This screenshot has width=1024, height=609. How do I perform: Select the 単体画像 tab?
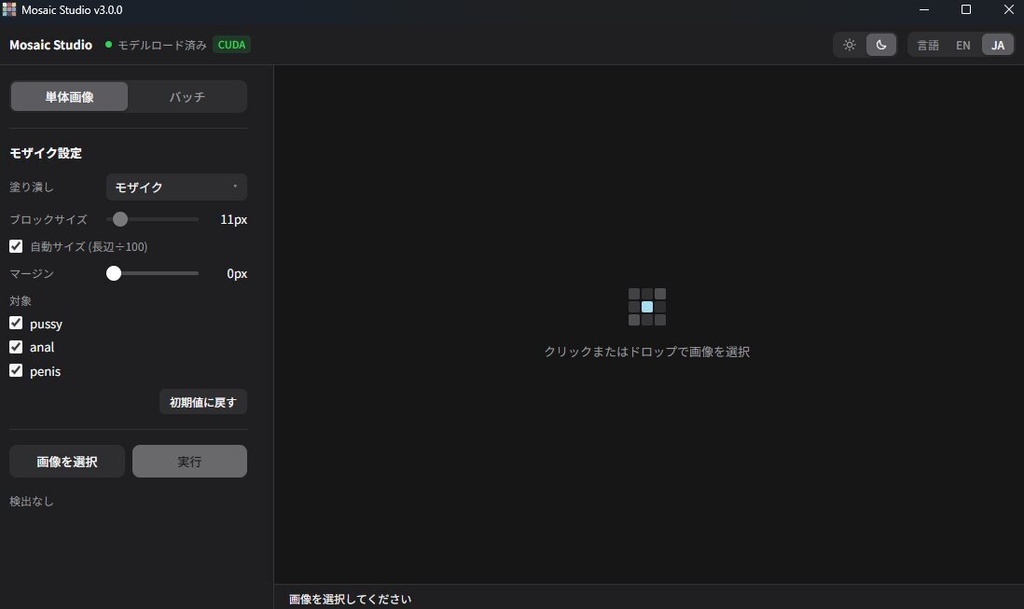pos(69,97)
